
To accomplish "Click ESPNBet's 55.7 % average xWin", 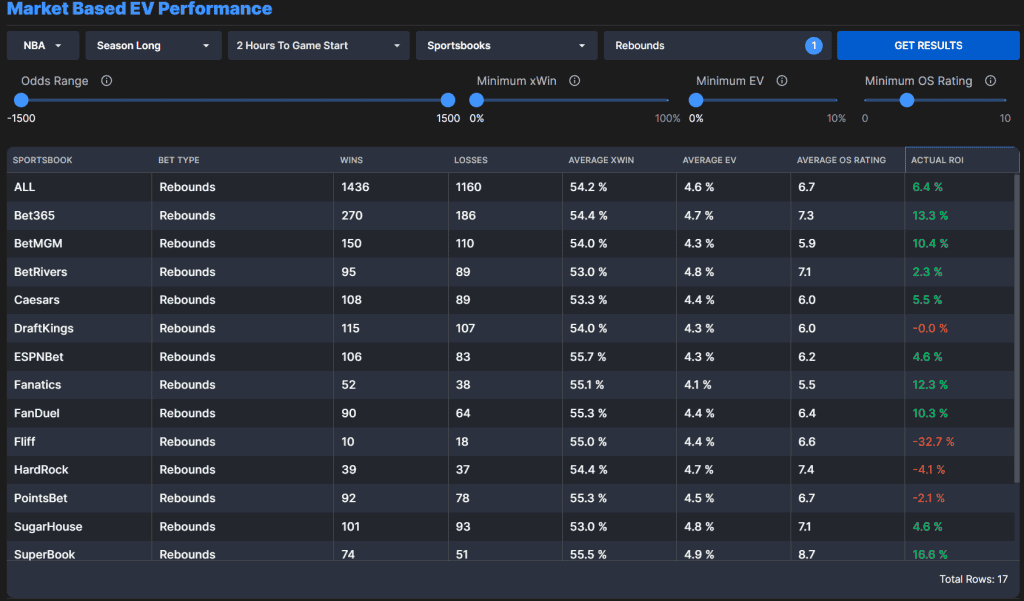I will click(x=588, y=357).
